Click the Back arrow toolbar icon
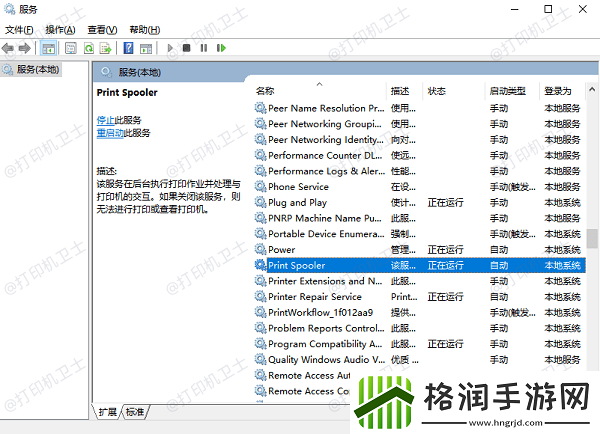This screenshot has width=600, height=434. point(8,48)
